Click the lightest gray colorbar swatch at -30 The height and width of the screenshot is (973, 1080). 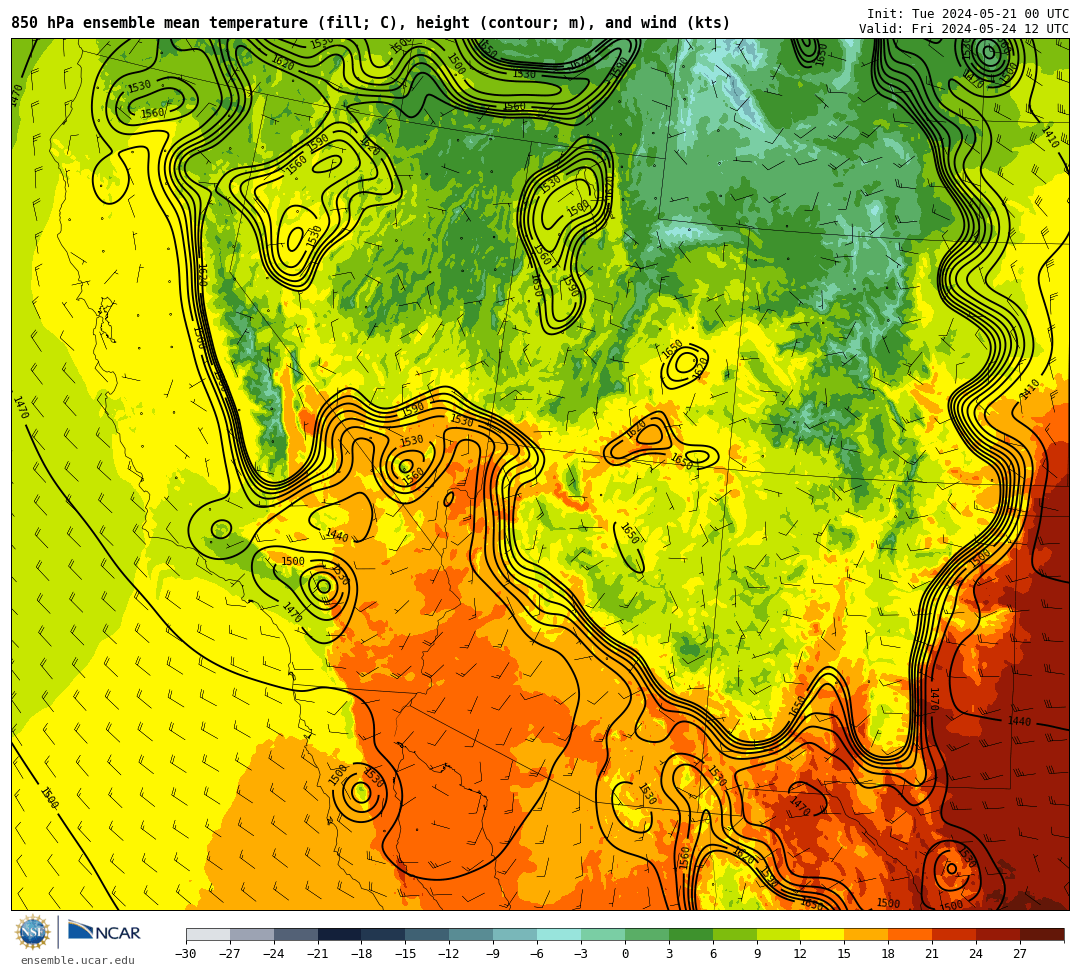pyautogui.click(x=208, y=934)
